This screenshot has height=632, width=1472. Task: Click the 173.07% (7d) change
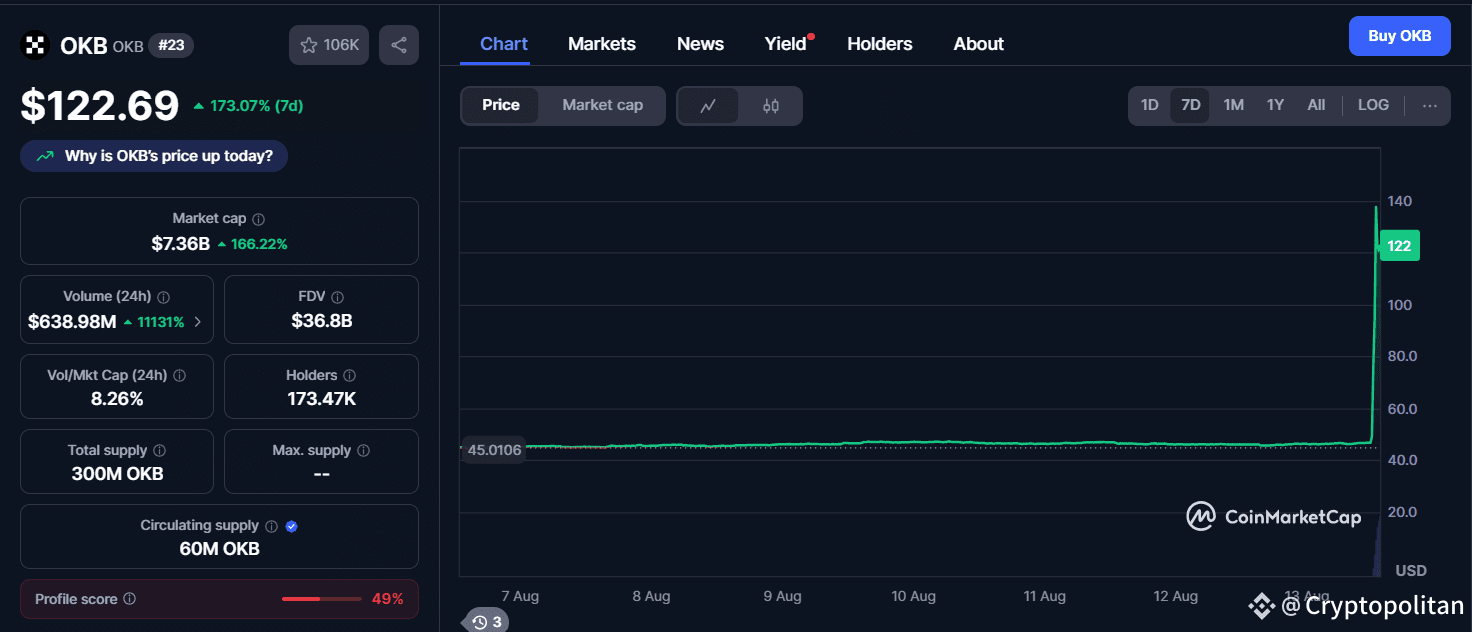(248, 106)
